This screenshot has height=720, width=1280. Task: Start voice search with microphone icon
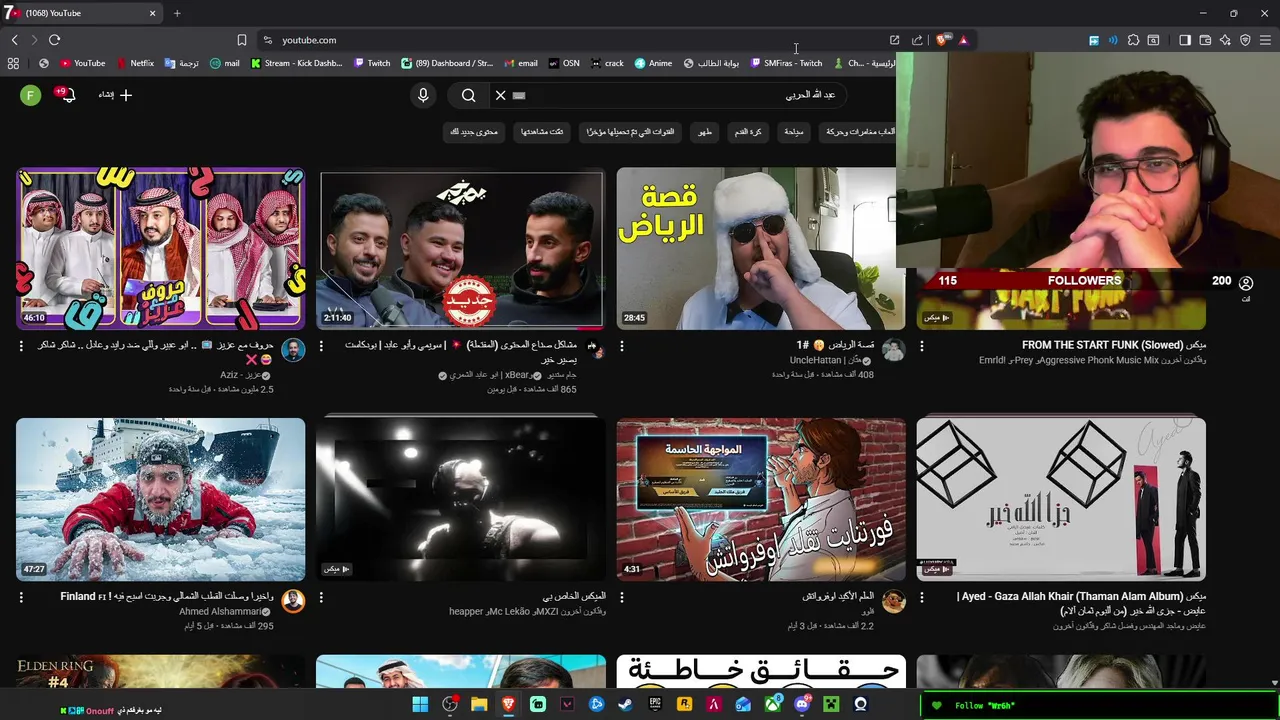423,95
